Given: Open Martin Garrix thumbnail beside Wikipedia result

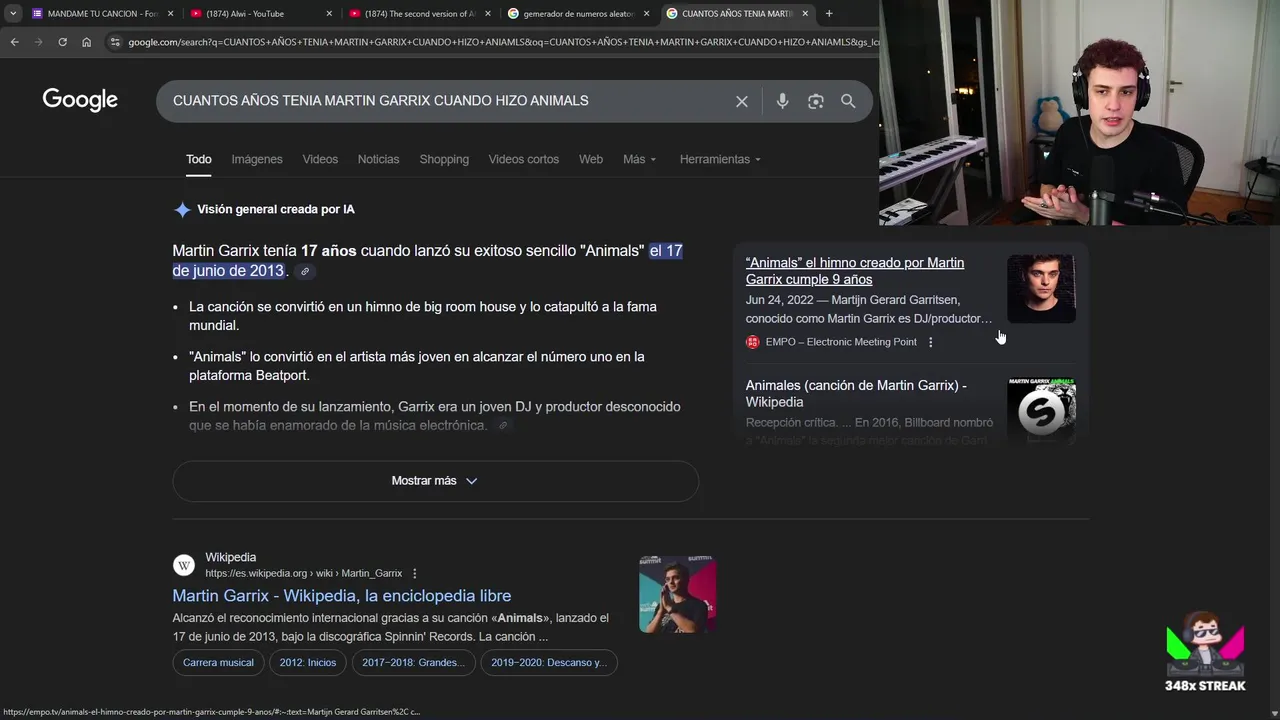Looking at the screenshot, I should point(677,594).
